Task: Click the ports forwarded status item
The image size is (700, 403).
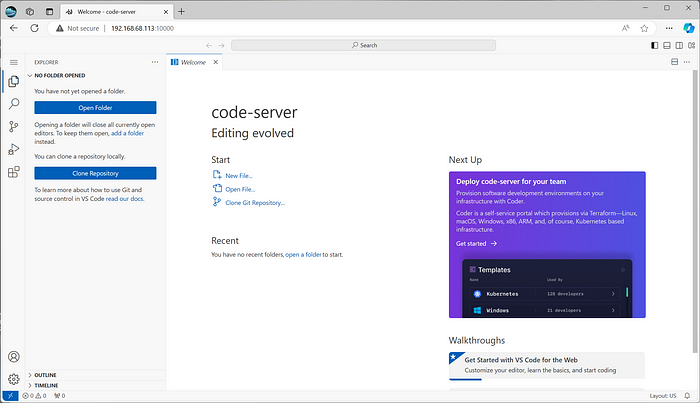Action: click(59, 395)
